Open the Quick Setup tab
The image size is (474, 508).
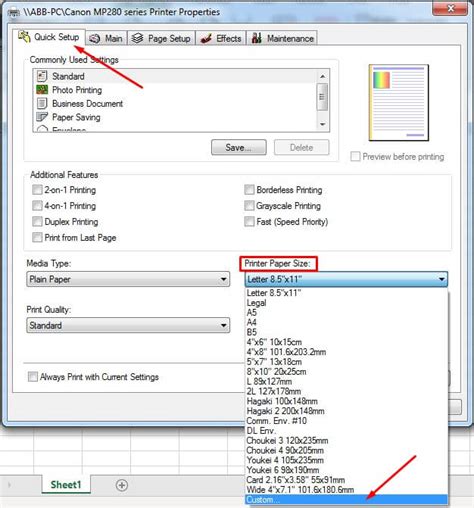point(49,37)
